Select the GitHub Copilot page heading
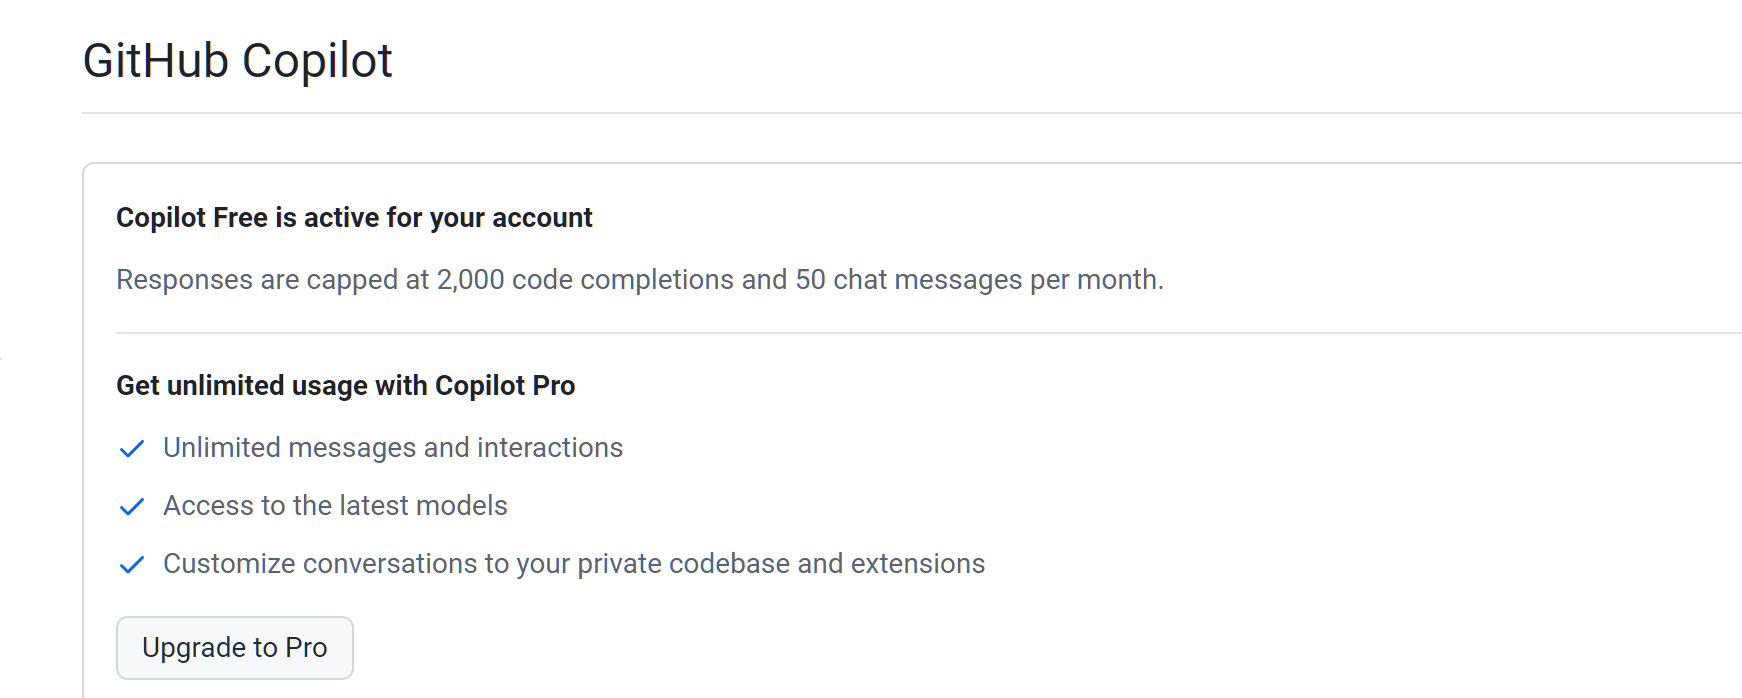The height and width of the screenshot is (698, 1742). coord(237,61)
